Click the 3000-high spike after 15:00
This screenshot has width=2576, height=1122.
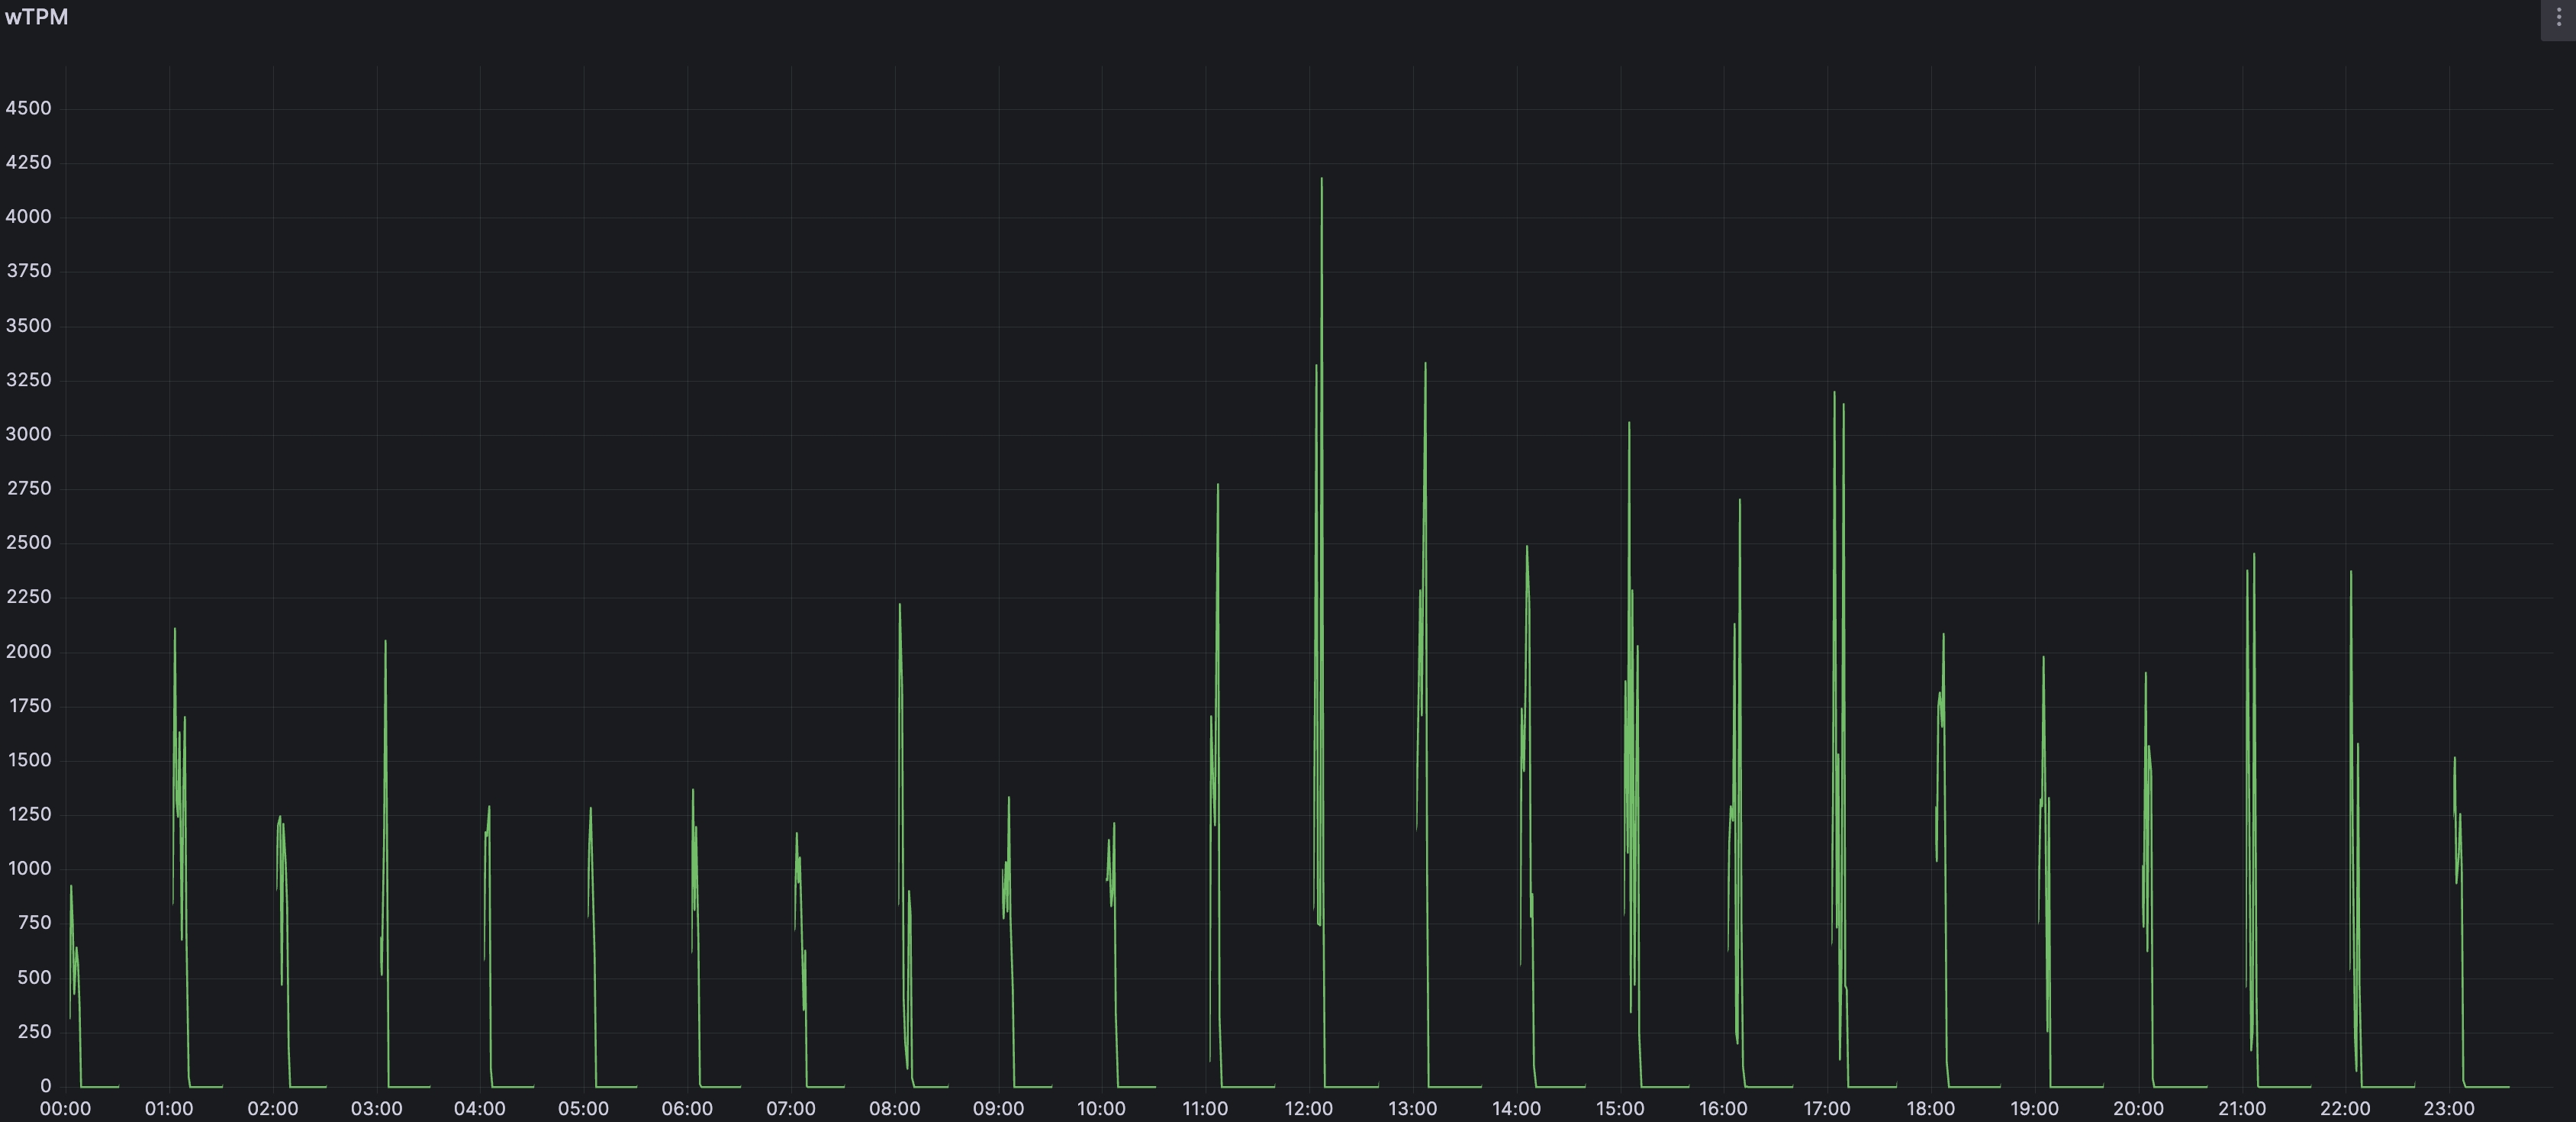pos(1629,425)
